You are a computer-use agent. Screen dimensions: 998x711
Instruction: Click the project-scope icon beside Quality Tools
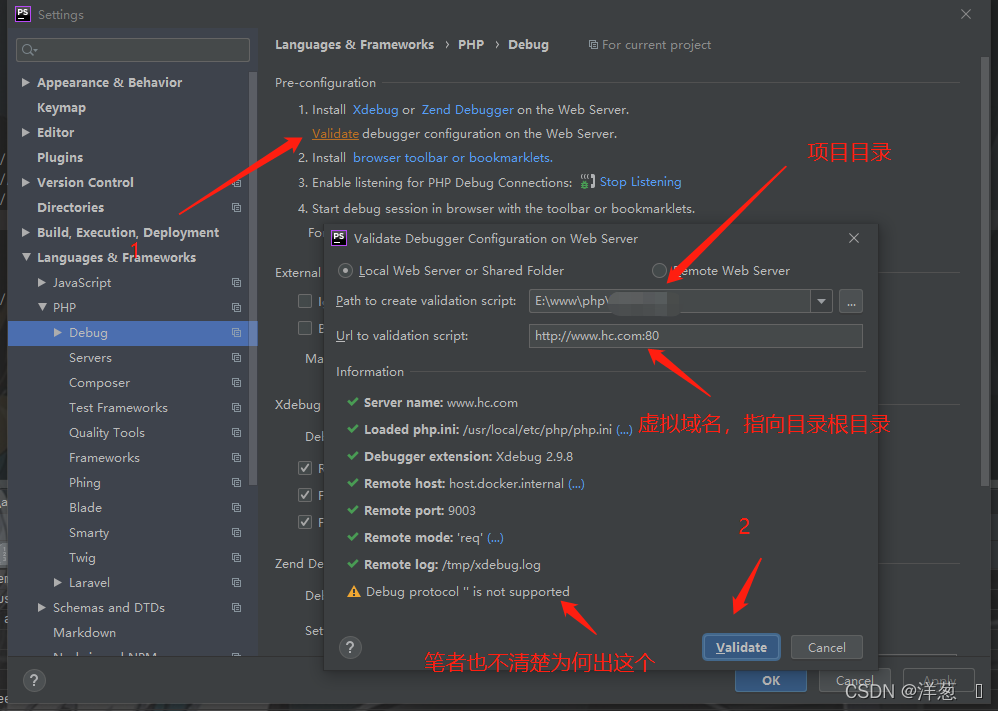237,433
